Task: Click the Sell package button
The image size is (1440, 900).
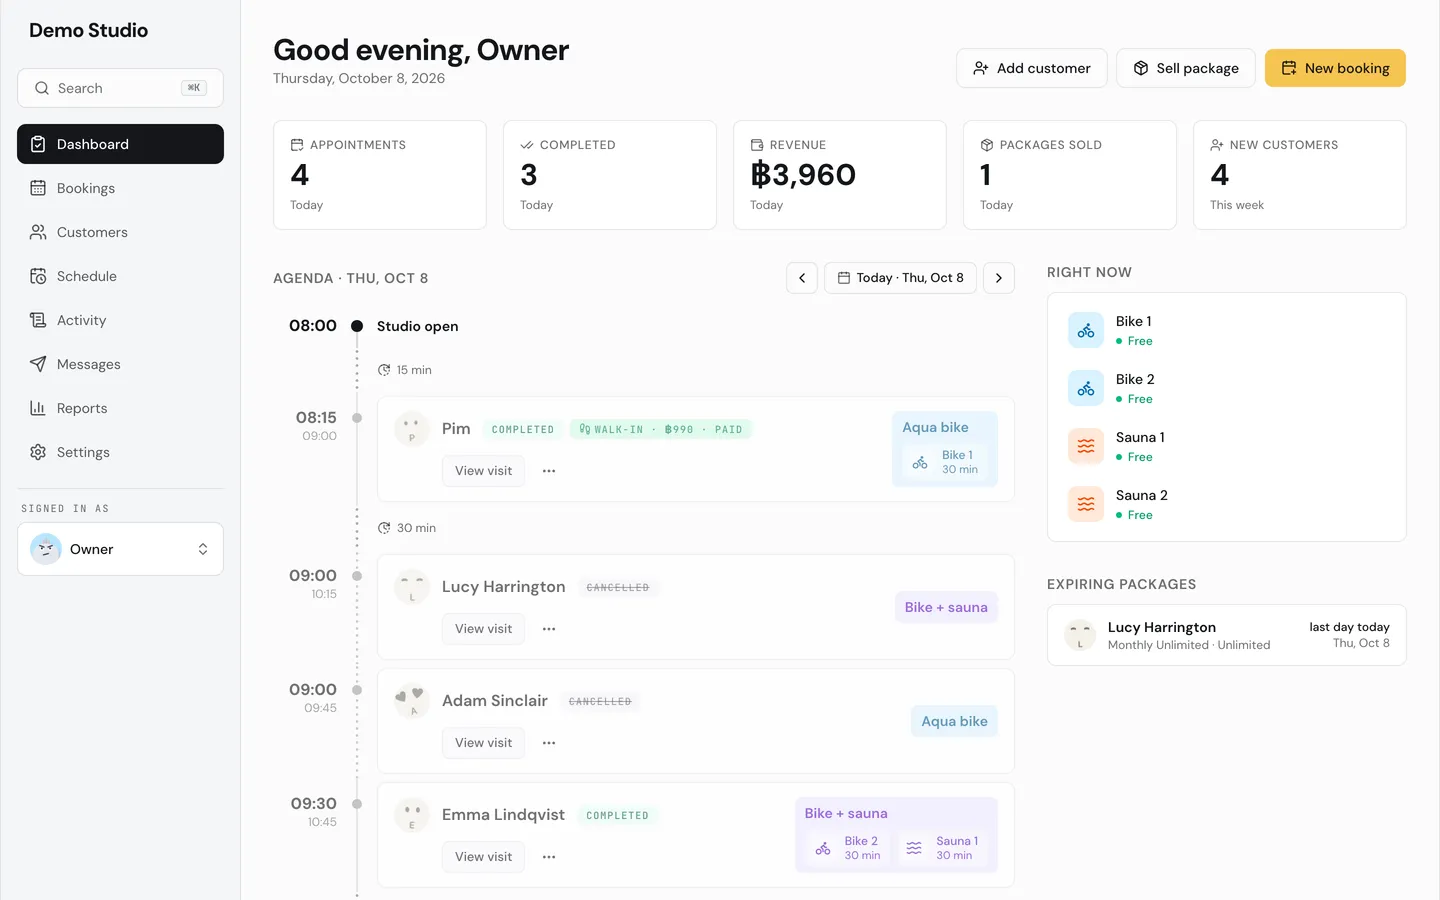Action: coord(1185,68)
